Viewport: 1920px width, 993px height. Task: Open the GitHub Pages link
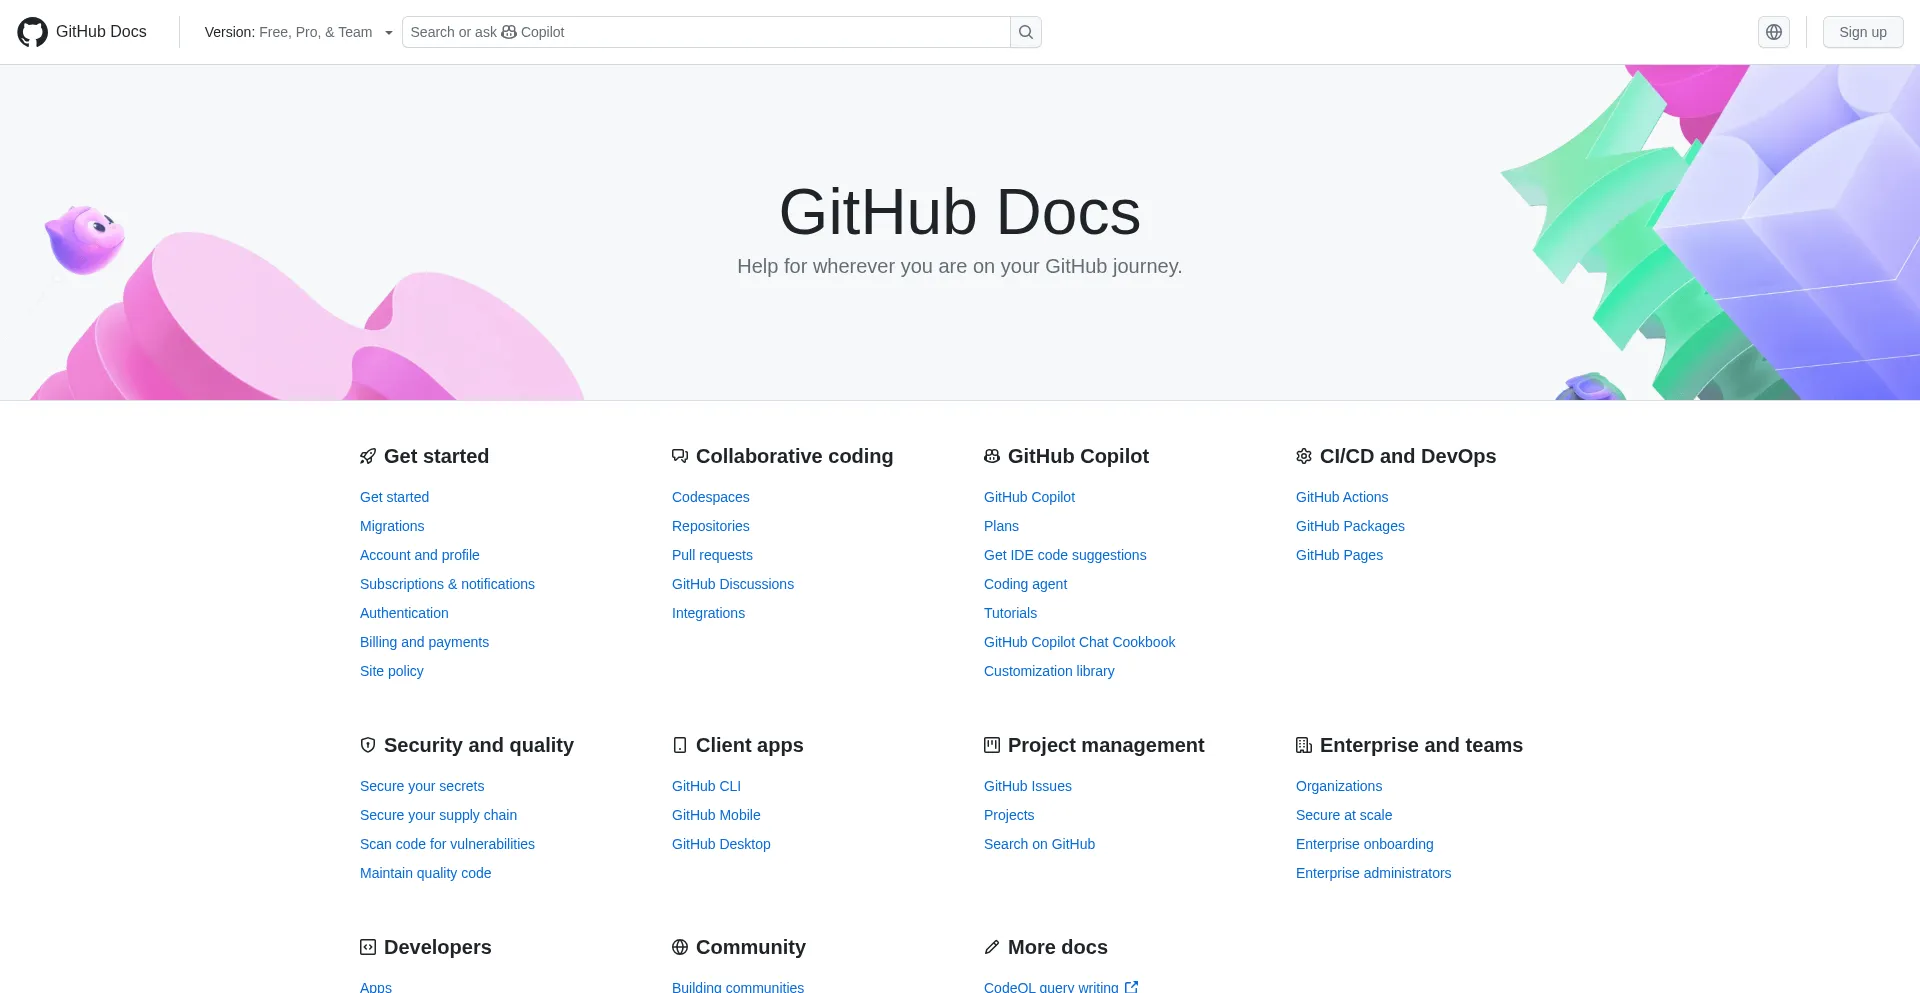(x=1339, y=555)
